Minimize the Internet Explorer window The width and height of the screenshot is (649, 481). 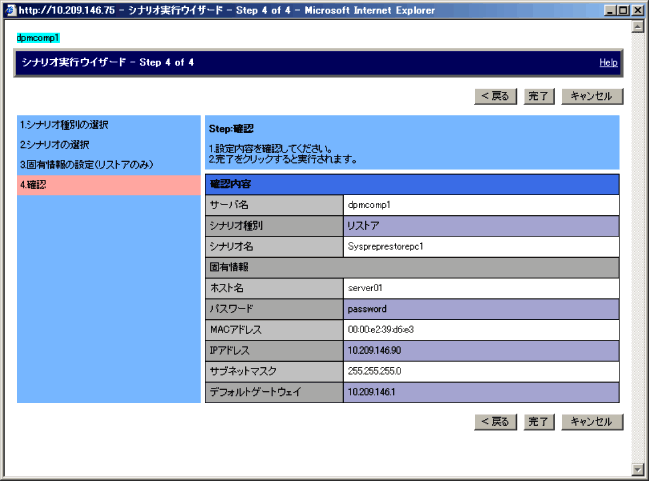click(x=609, y=10)
